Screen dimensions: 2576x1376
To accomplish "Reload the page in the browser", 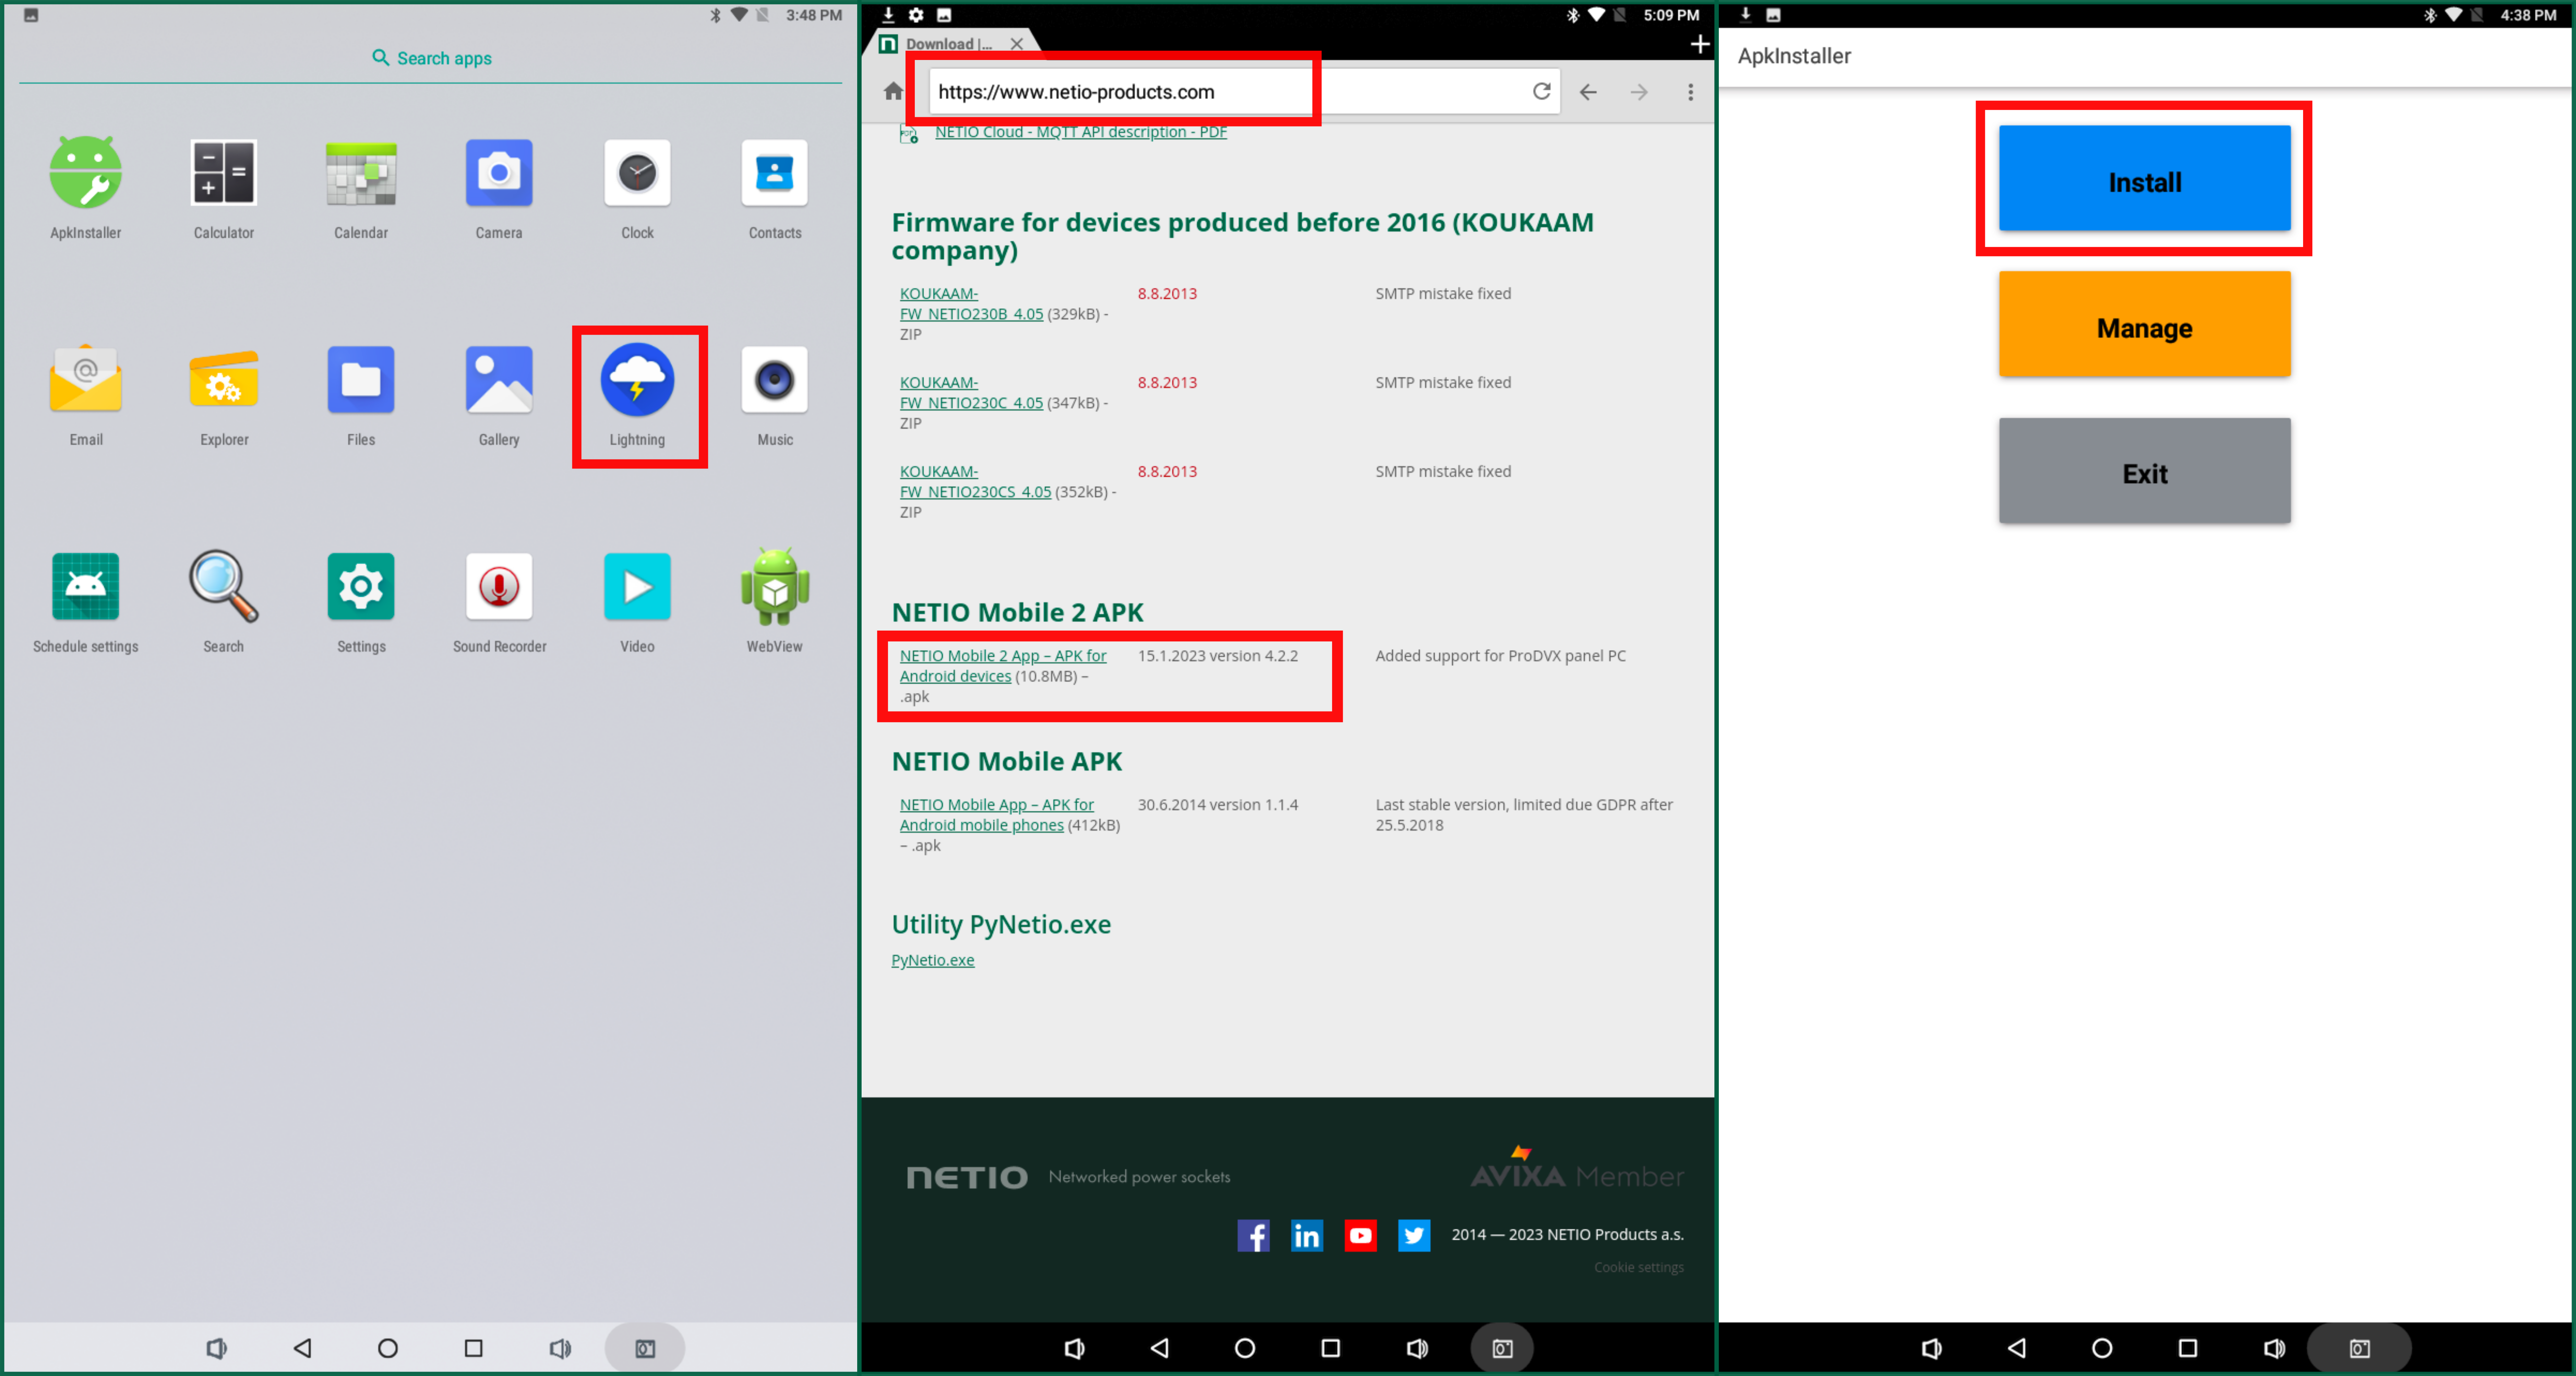I will 1542,92.
